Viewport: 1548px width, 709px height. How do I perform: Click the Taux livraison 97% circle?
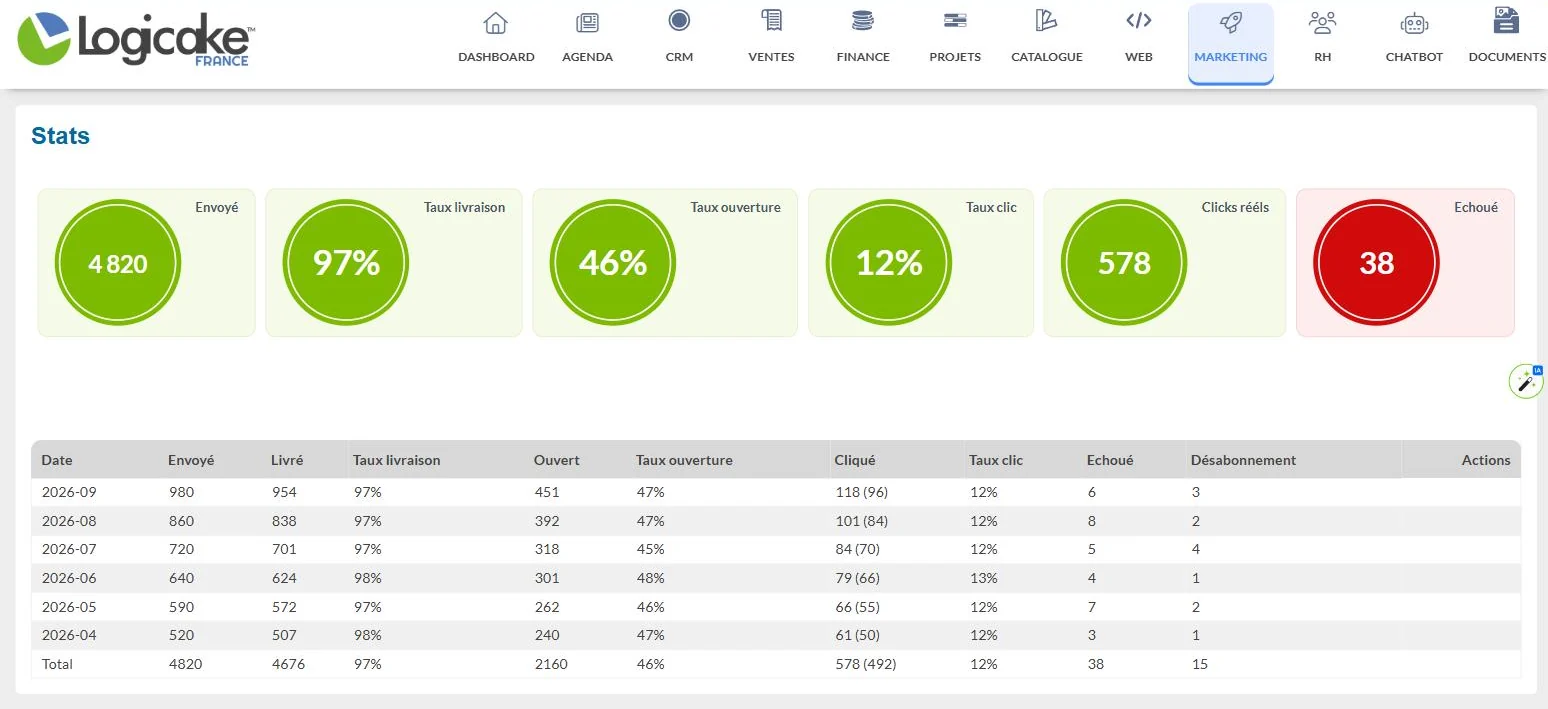(346, 263)
